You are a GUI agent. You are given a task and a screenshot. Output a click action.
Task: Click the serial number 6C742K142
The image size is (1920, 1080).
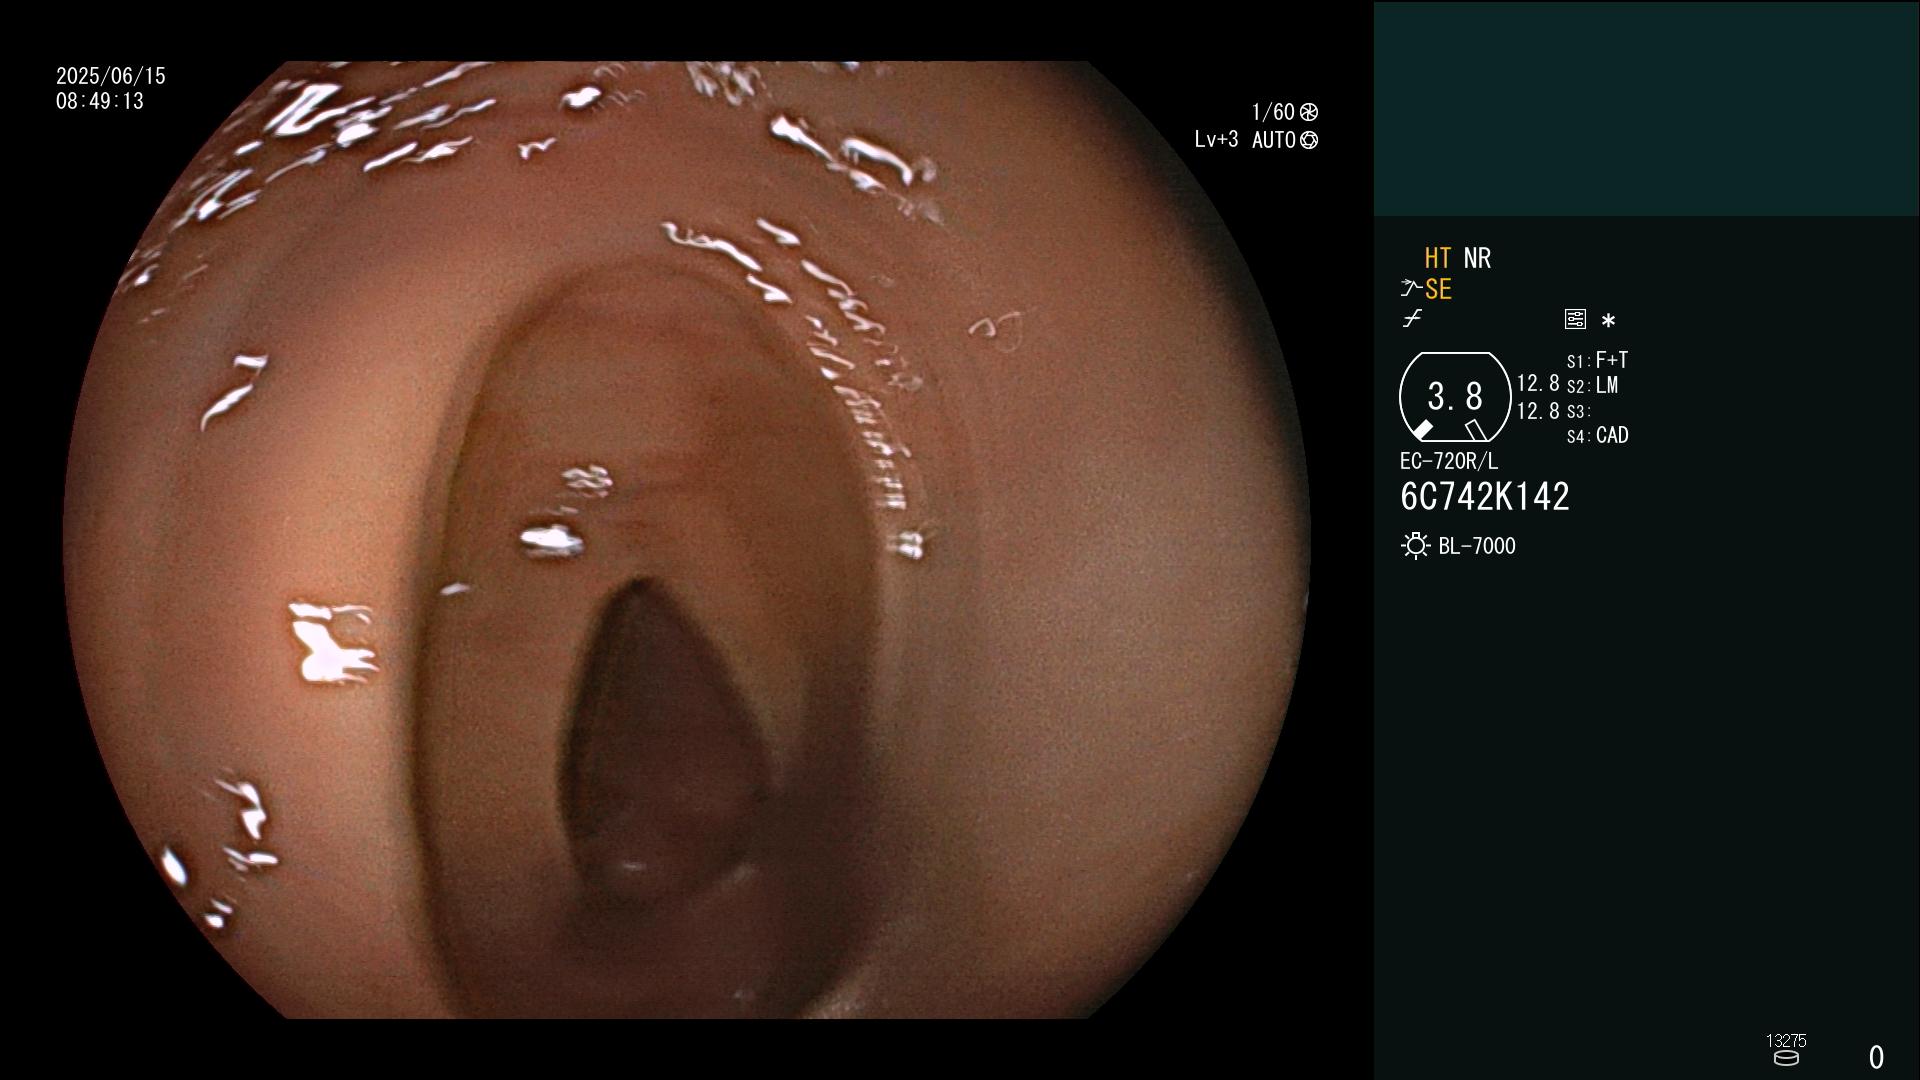coord(1485,497)
